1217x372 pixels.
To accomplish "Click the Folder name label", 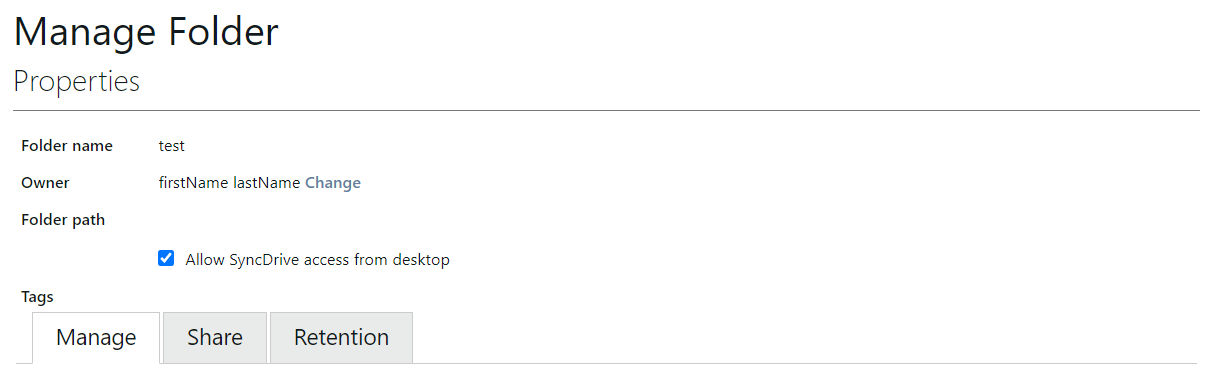I will click(x=67, y=146).
